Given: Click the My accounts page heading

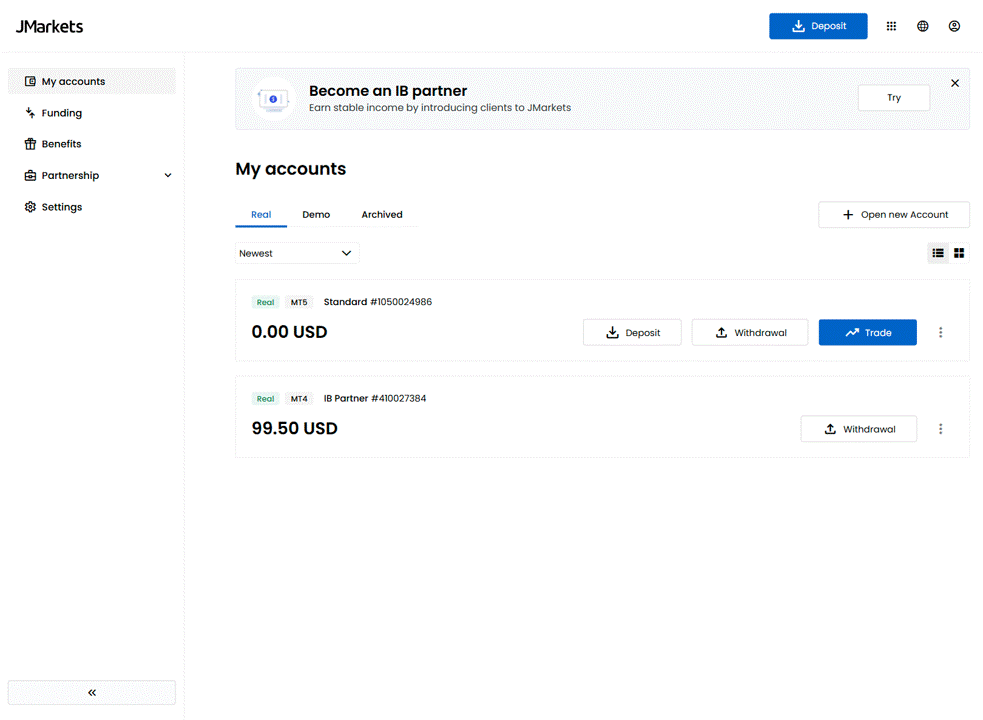Looking at the screenshot, I should [x=290, y=169].
